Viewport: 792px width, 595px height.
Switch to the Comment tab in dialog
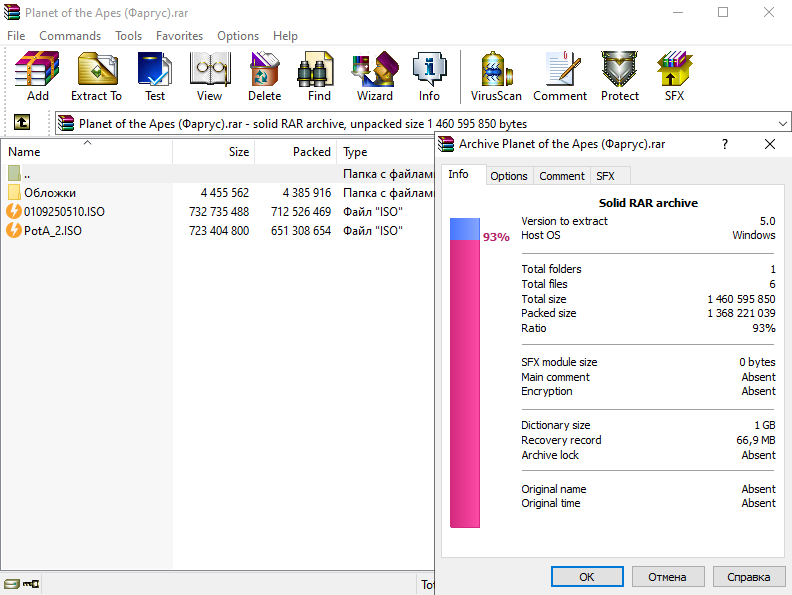(562, 176)
